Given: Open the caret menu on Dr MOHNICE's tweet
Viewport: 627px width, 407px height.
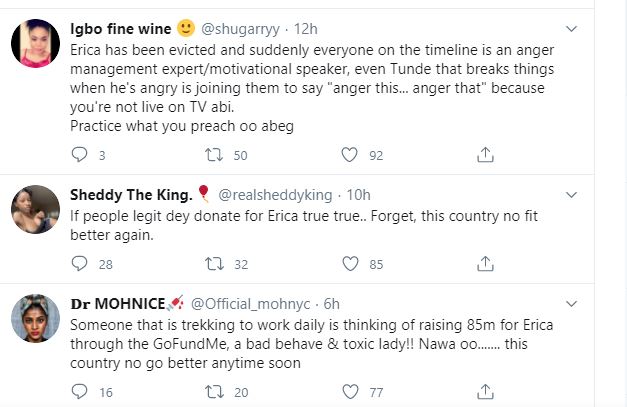Looking at the screenshot, I should [599, 302].
